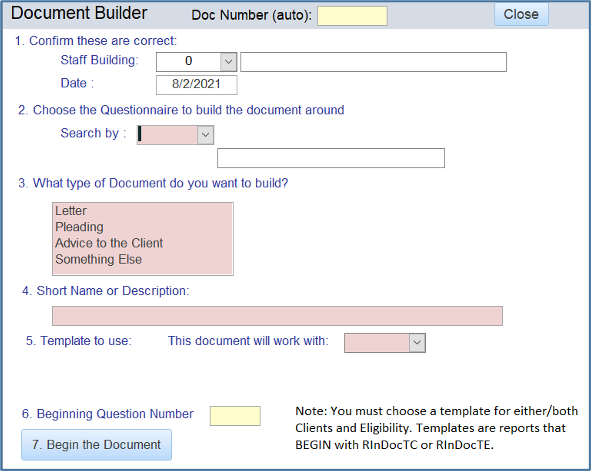
Task: Click the Close button
Action: (521, 14)
